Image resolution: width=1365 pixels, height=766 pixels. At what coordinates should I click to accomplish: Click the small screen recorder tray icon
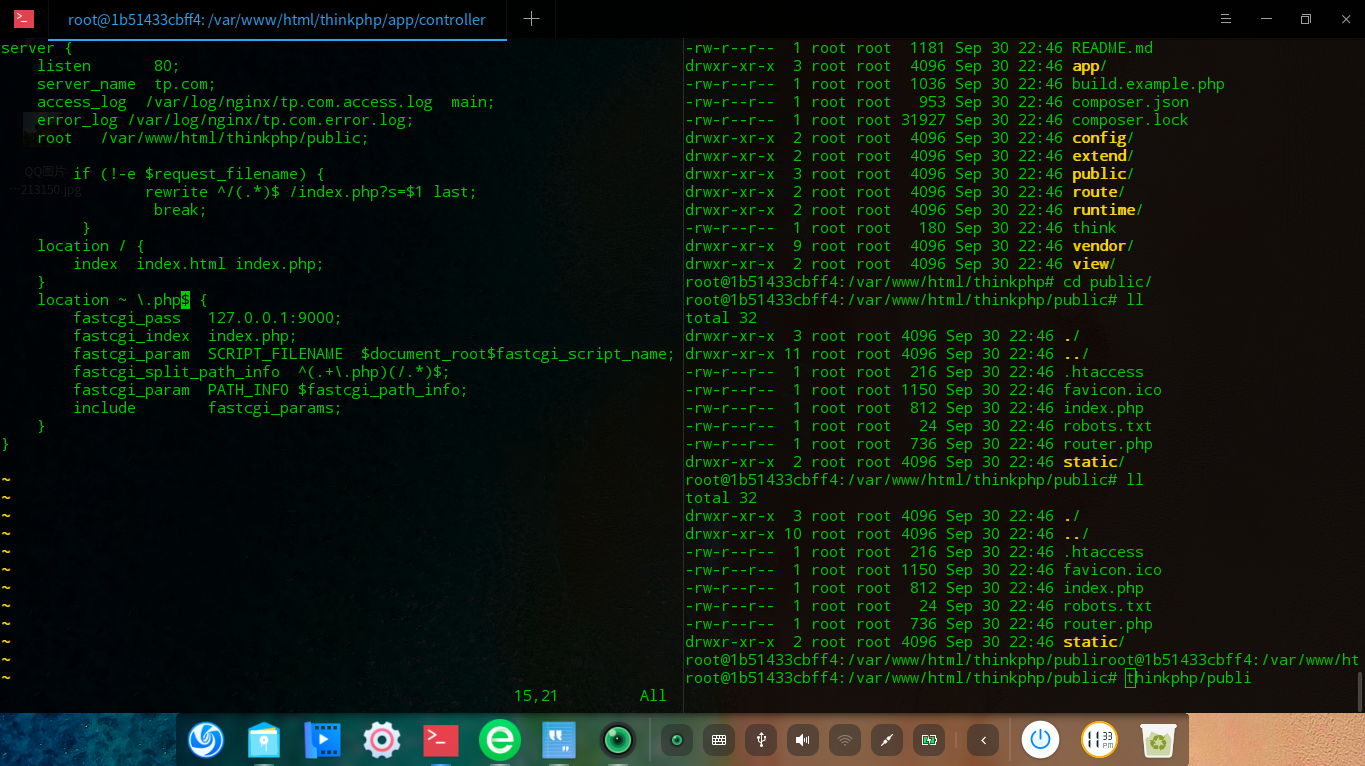677,740
